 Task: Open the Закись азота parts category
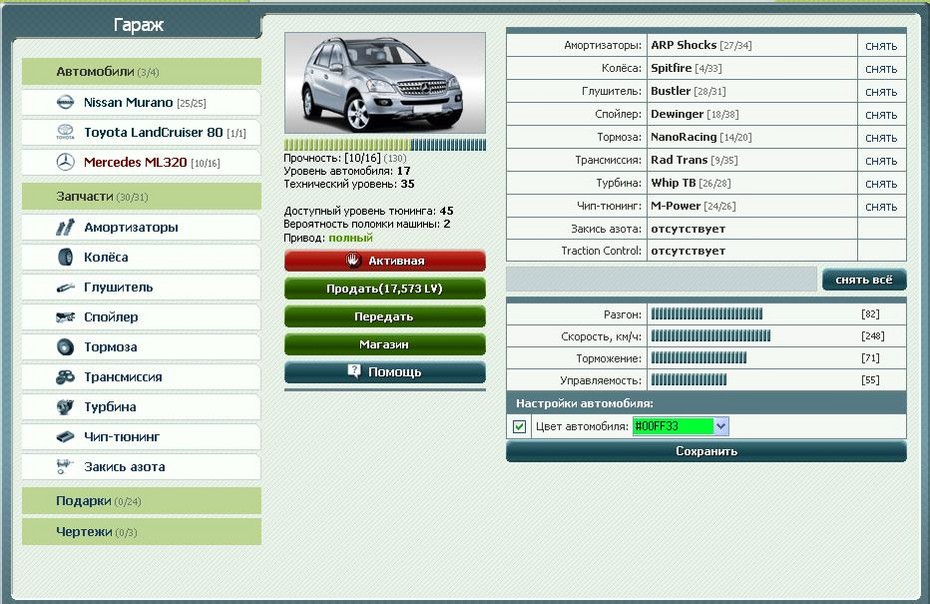point(141,466)
